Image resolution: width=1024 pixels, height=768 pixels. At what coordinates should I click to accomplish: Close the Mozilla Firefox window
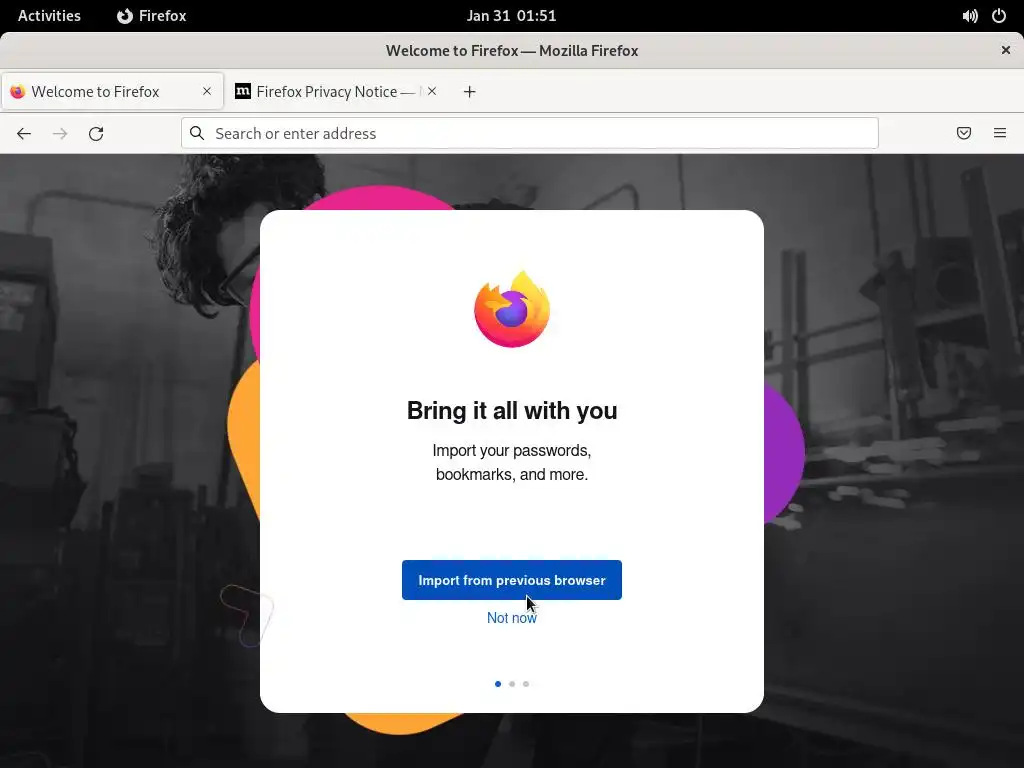point(1006,50)
